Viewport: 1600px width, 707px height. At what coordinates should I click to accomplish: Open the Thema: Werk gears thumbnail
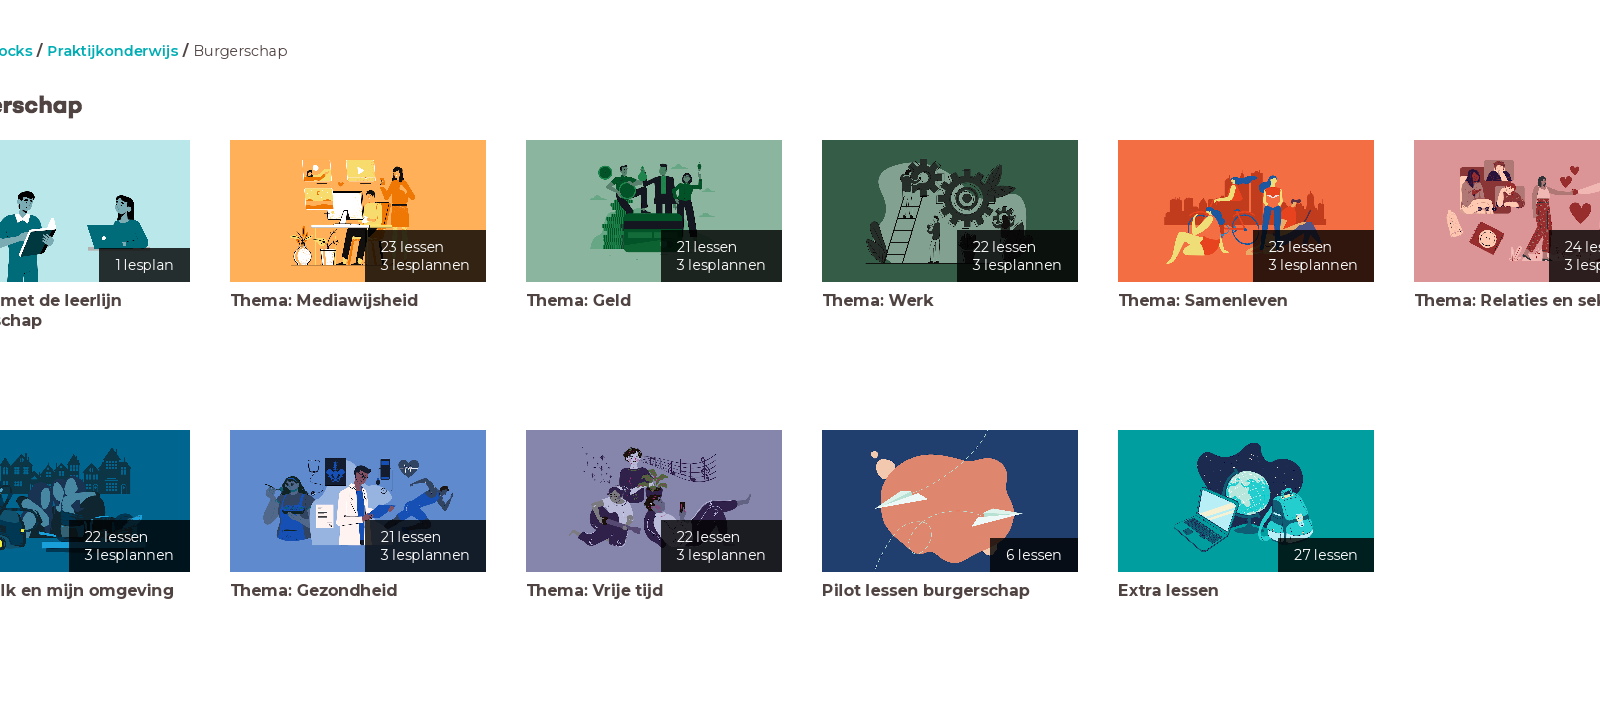click(x=950, y=211)
